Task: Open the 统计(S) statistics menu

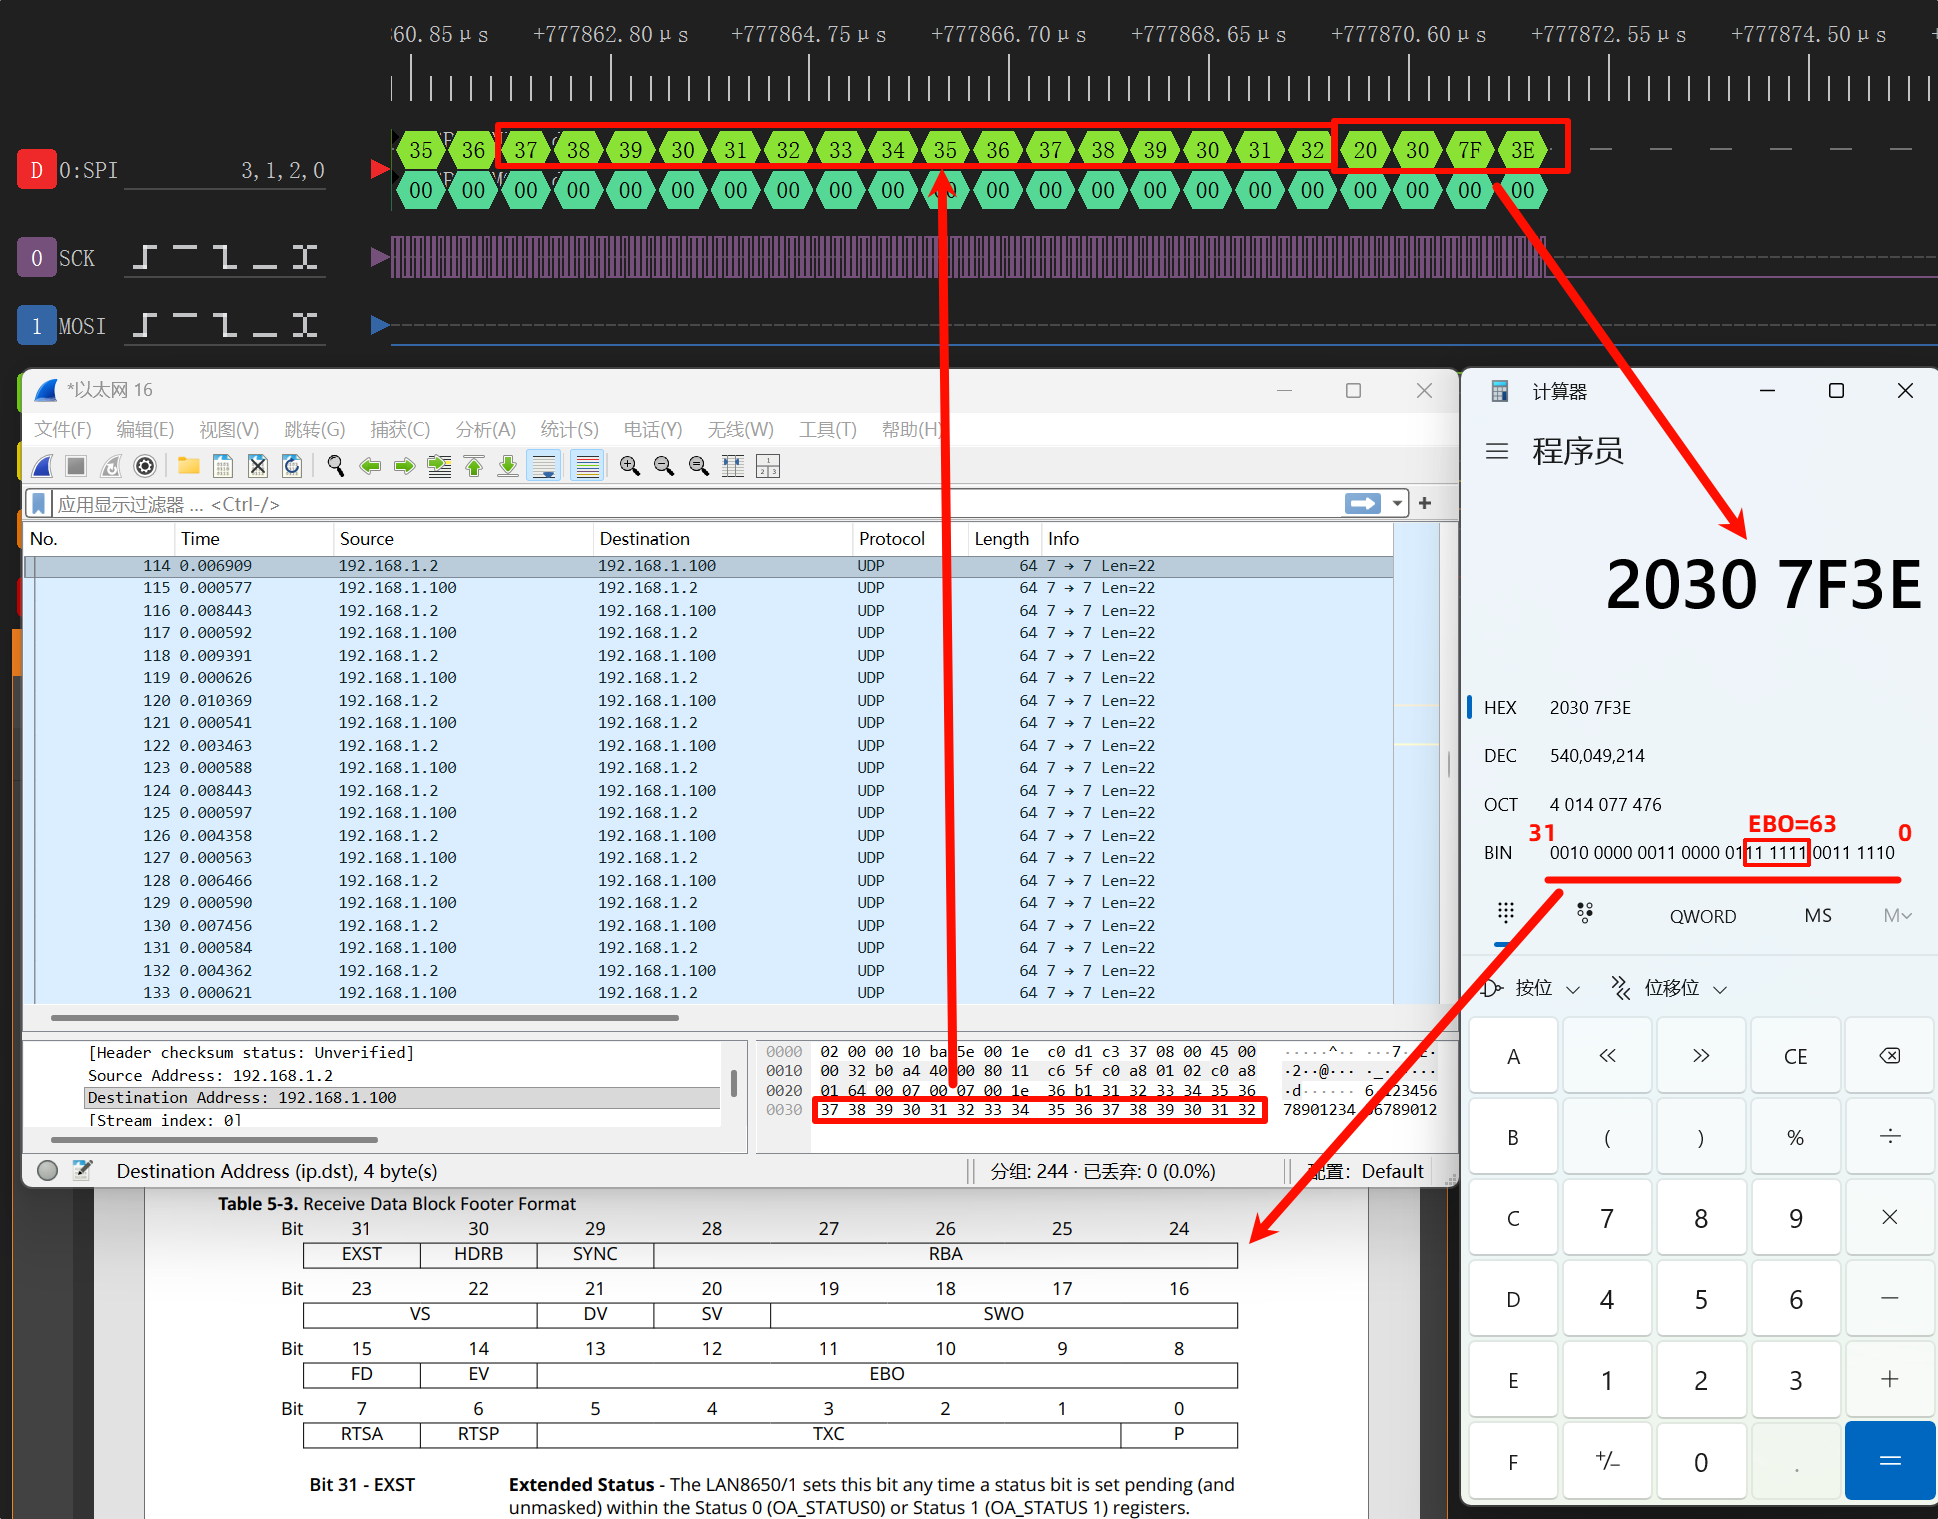Action: tap(568, 430)
